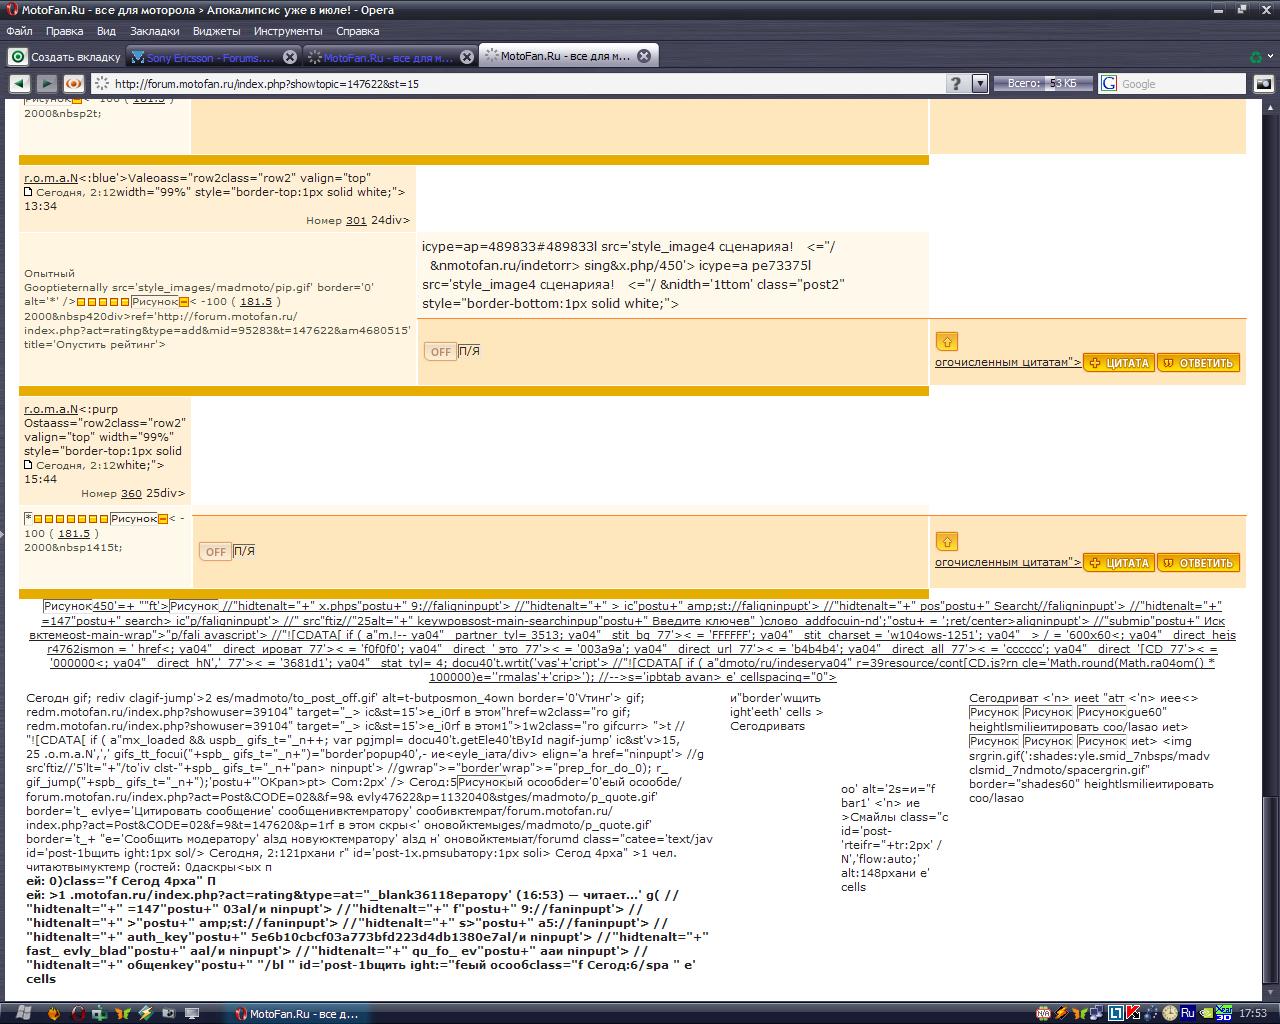
Task: Toggle the OFF button in post 301
Action: (x=440, y=351)
